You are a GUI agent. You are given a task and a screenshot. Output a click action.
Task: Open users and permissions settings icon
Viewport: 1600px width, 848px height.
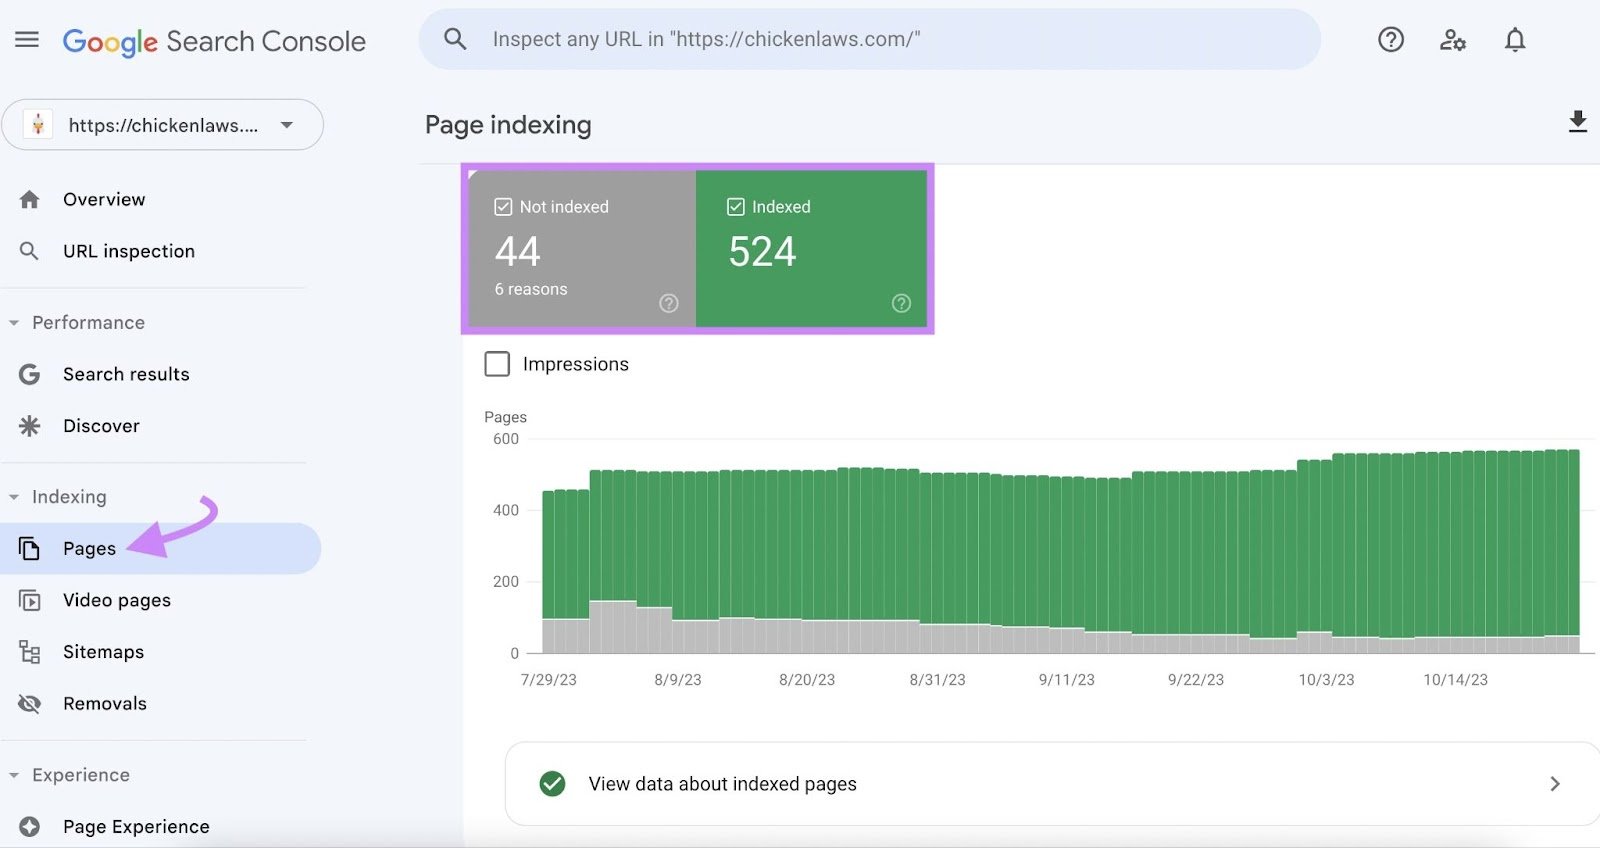click(1453, 40)
